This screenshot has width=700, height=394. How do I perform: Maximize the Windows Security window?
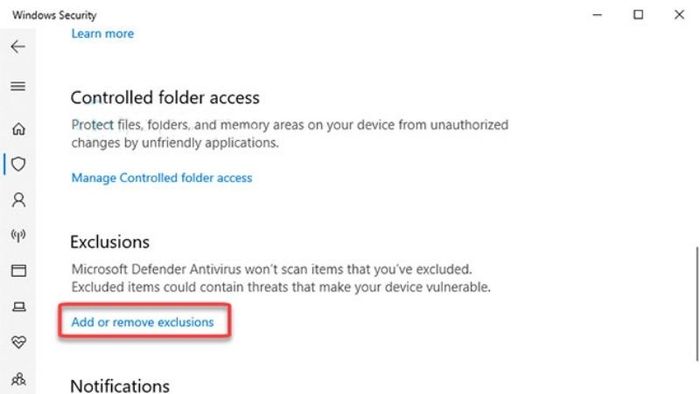(638, 15)
